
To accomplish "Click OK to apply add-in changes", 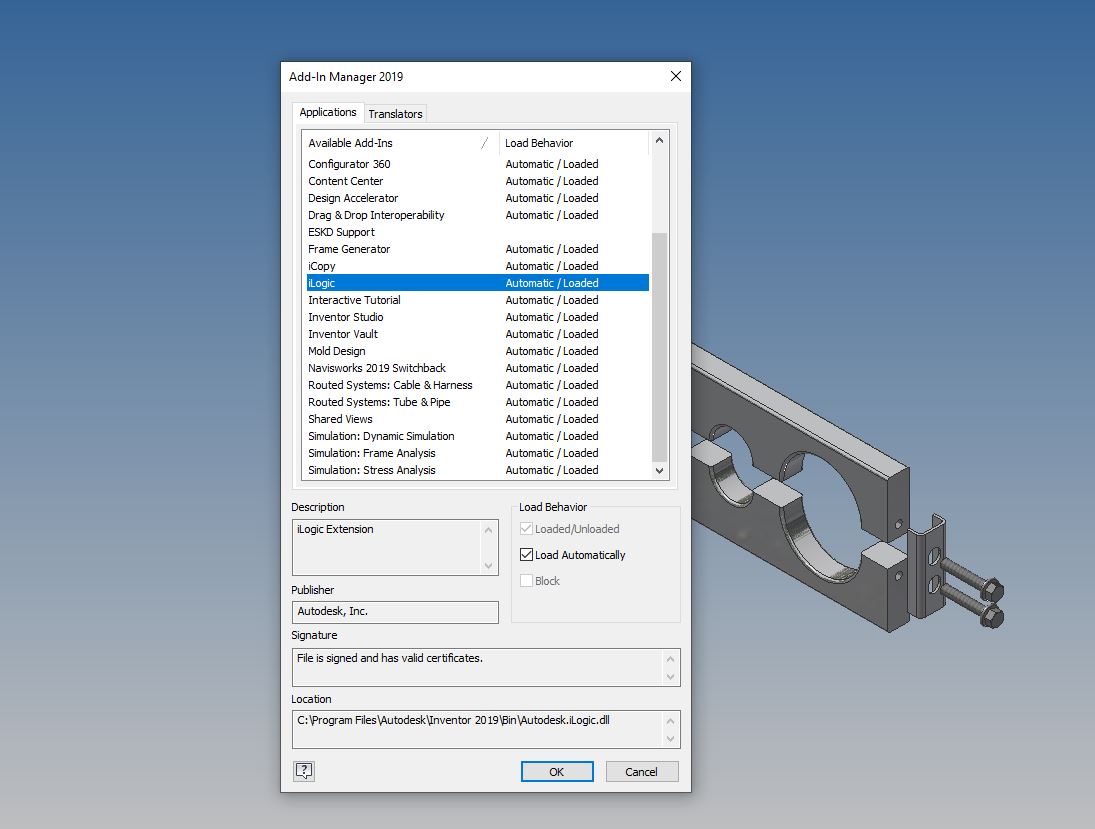I will 556,771.
